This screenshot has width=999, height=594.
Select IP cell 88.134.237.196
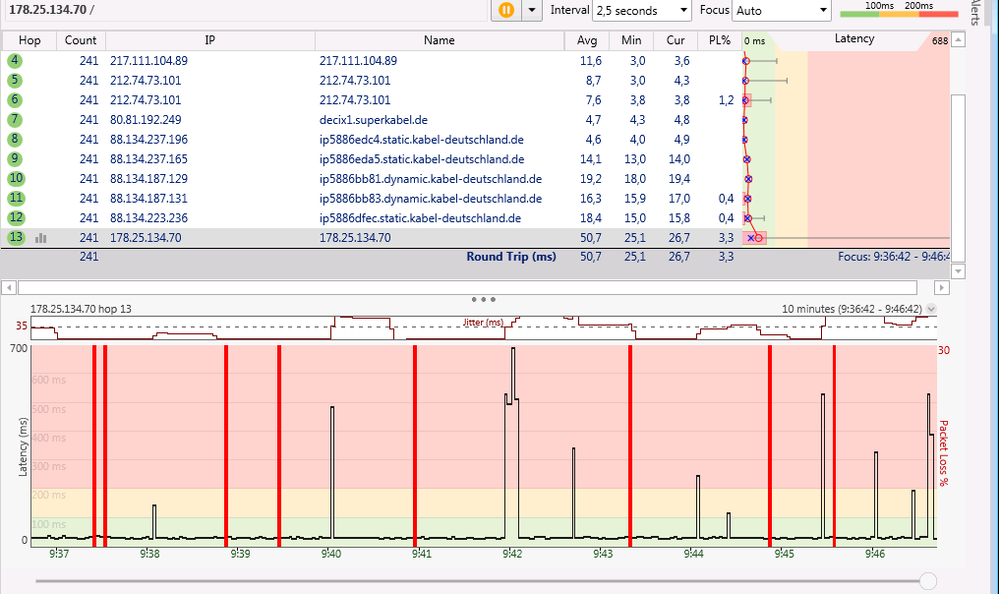click(x=148, y=140)
